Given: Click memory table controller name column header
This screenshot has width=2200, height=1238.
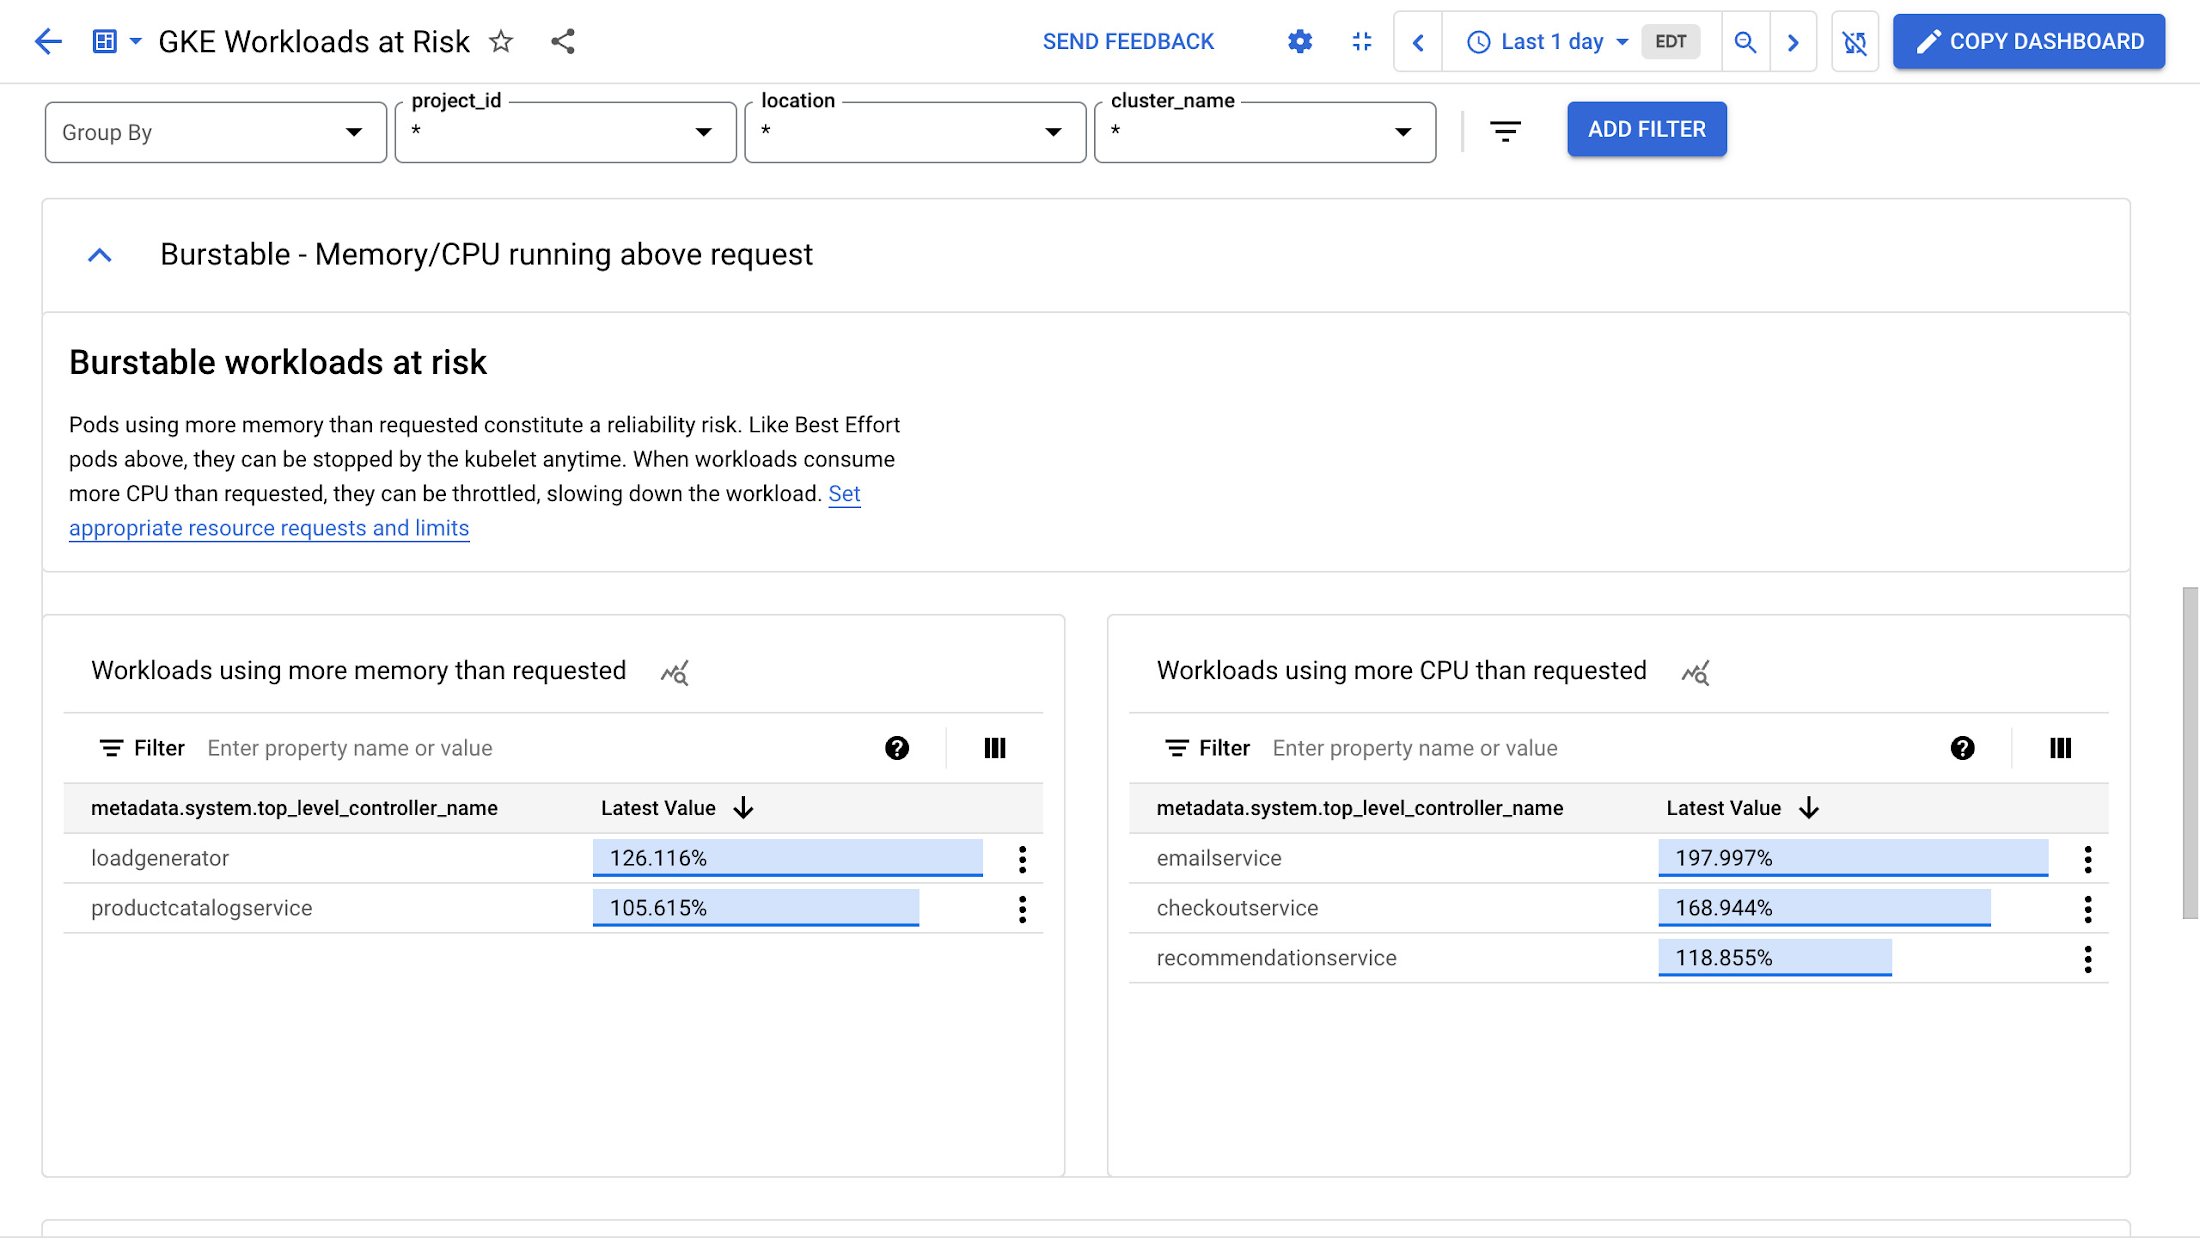Looking at the screenshot, I should pos(294,808).
